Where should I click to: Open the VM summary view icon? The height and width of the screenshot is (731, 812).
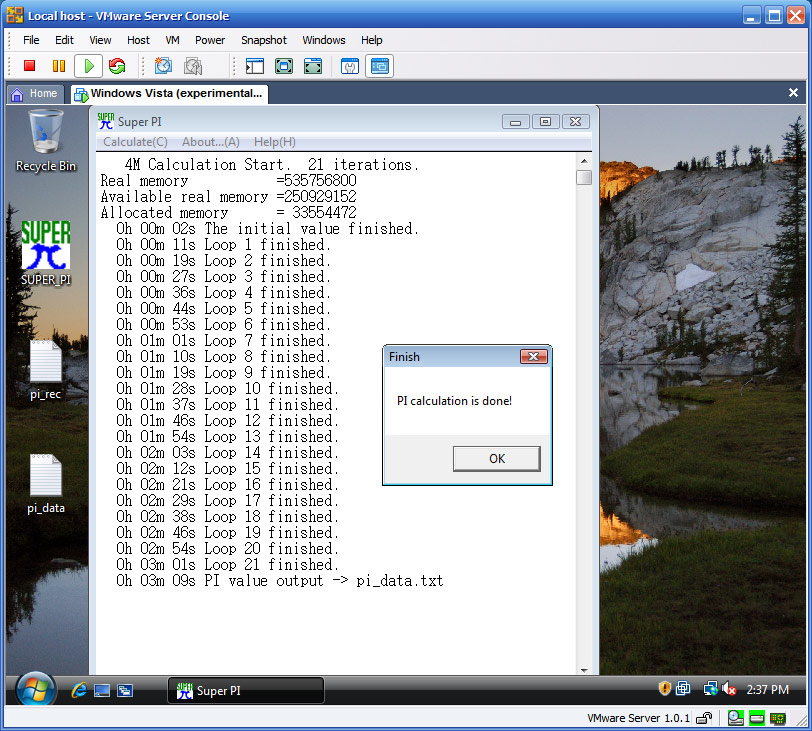tap(350, 66)
